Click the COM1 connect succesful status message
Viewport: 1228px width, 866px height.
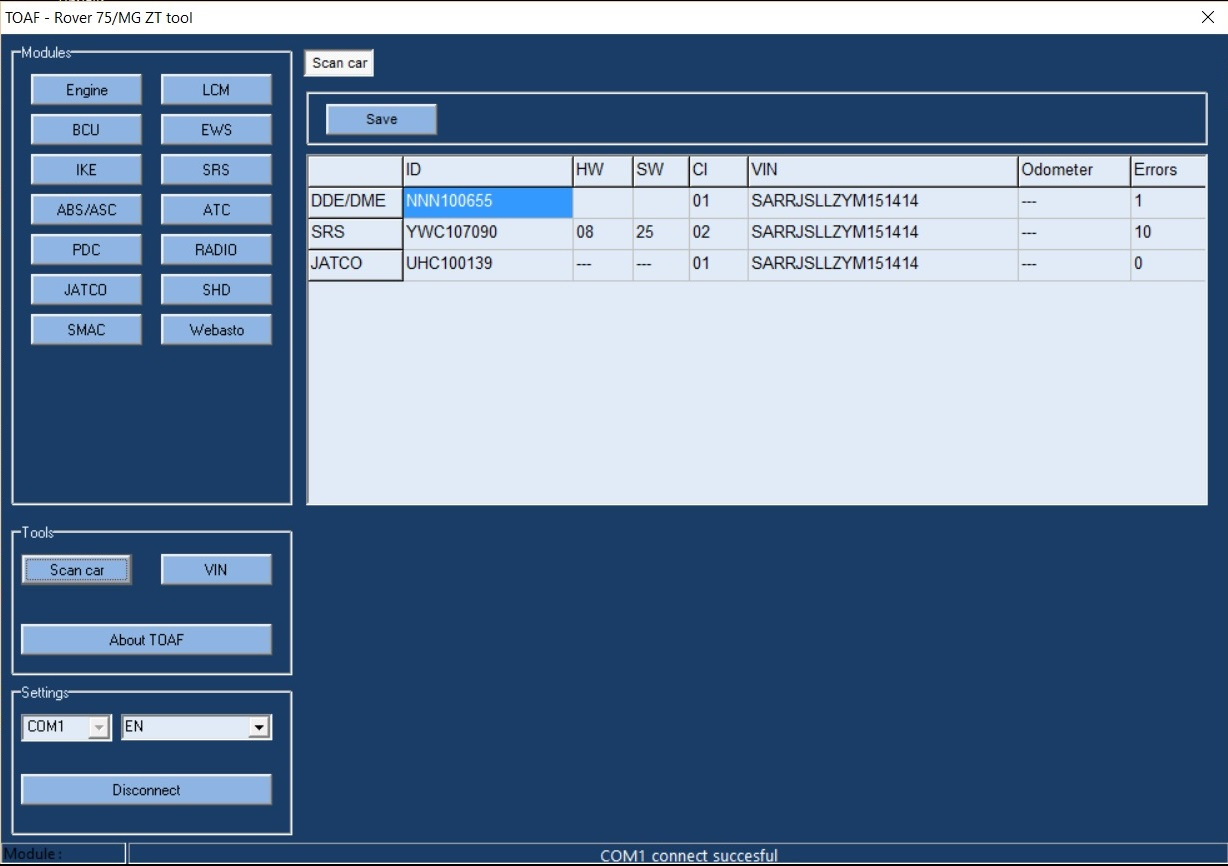688,856
